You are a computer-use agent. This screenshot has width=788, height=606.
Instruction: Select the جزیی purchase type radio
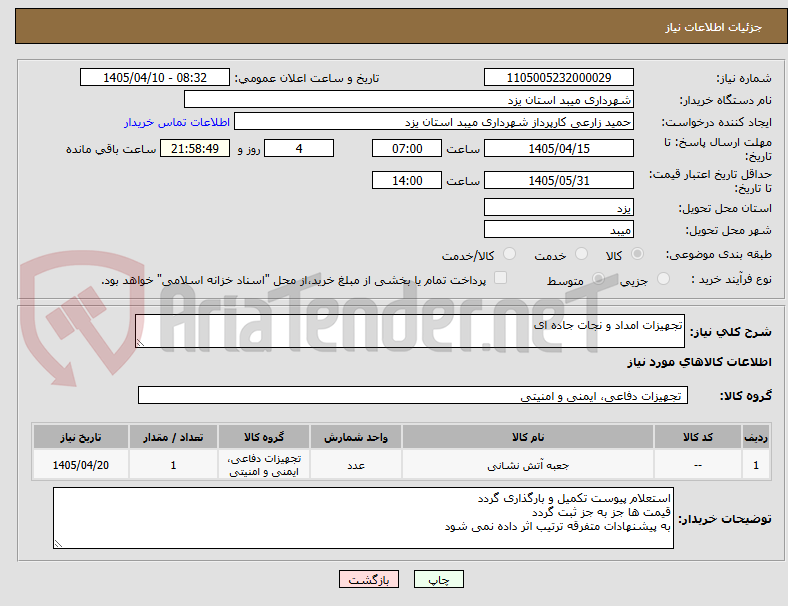[663, 278]
